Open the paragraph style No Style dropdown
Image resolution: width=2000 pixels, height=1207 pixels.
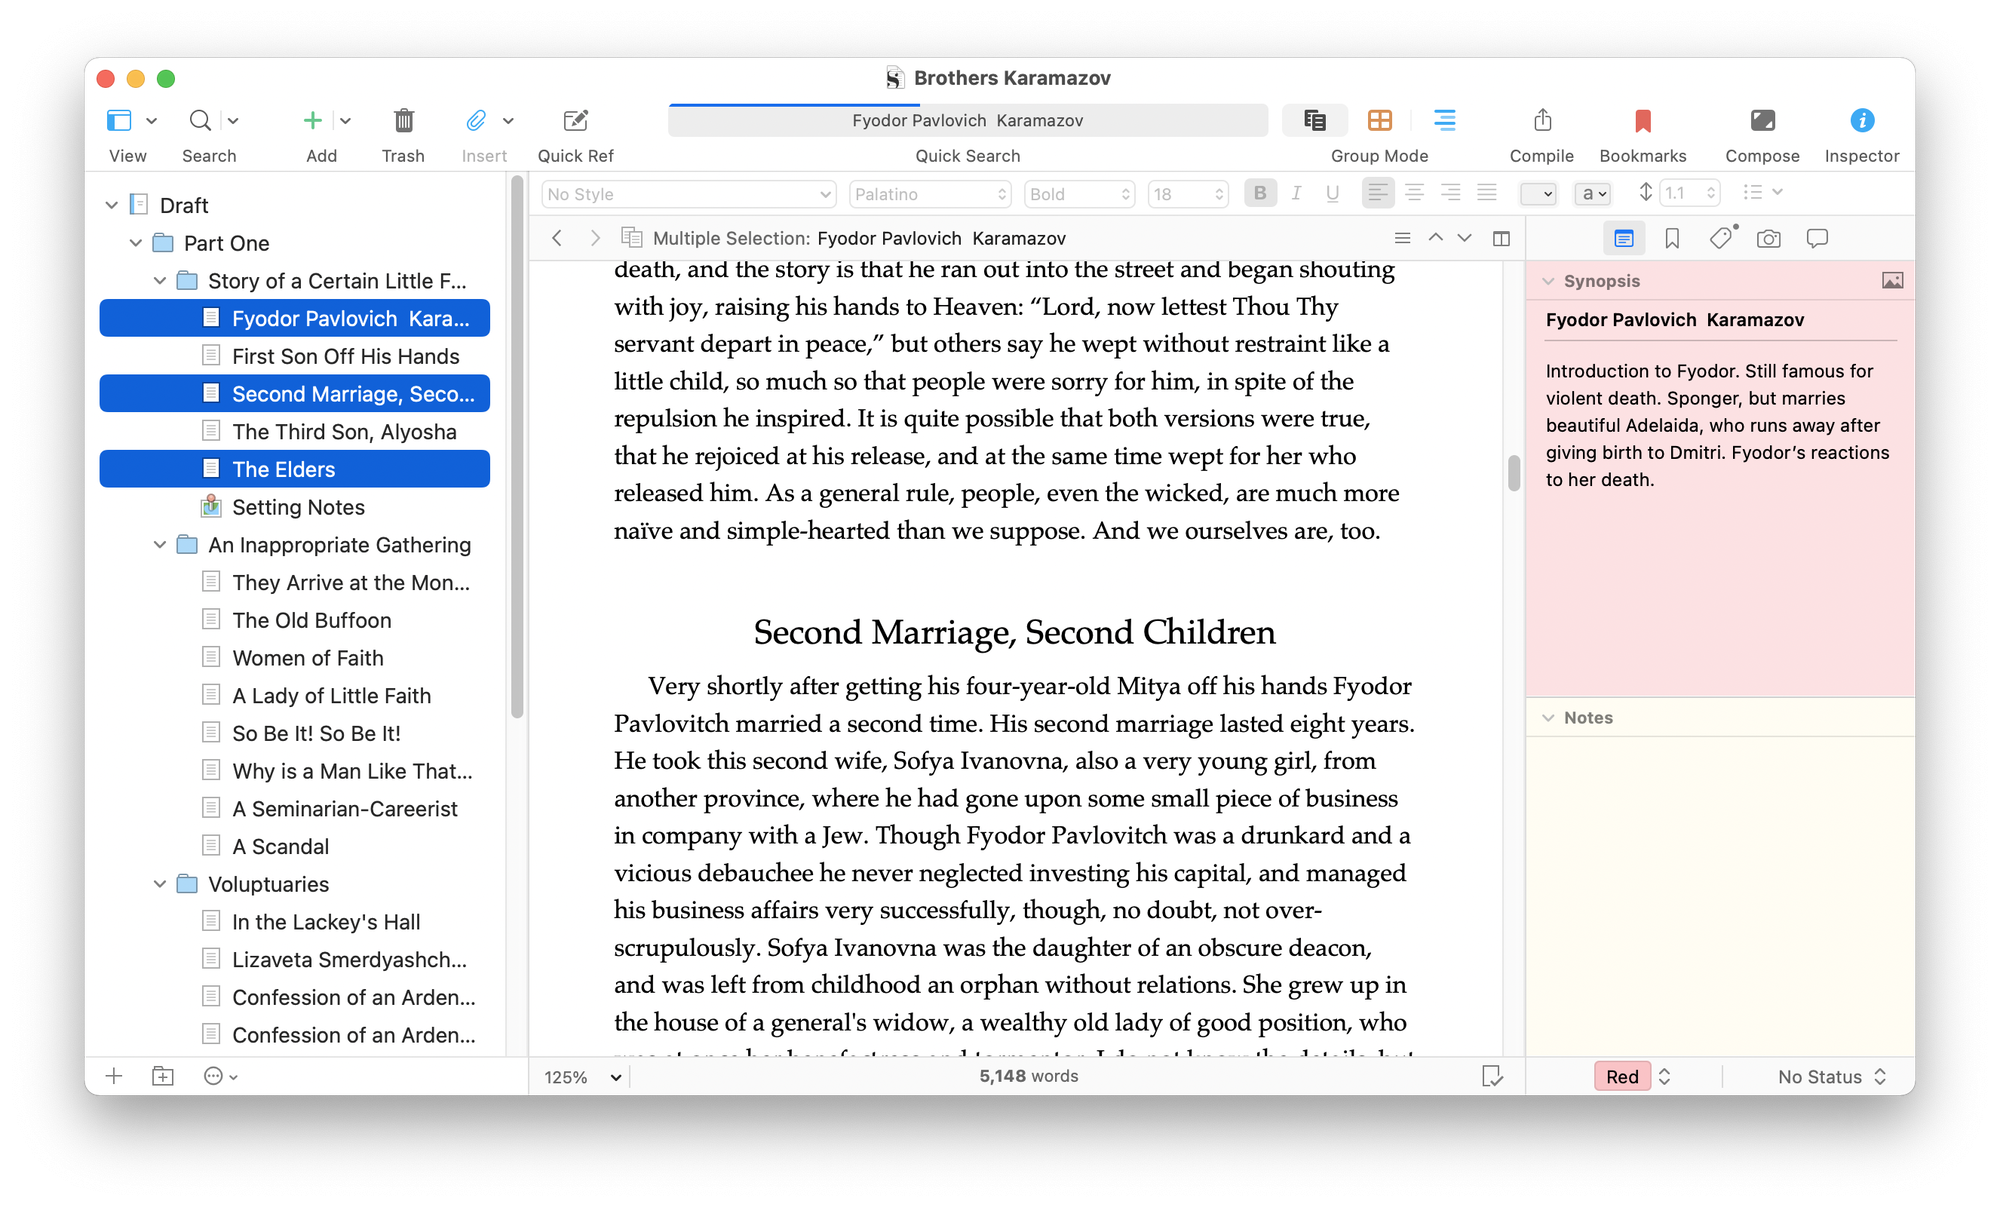point(688,194)
